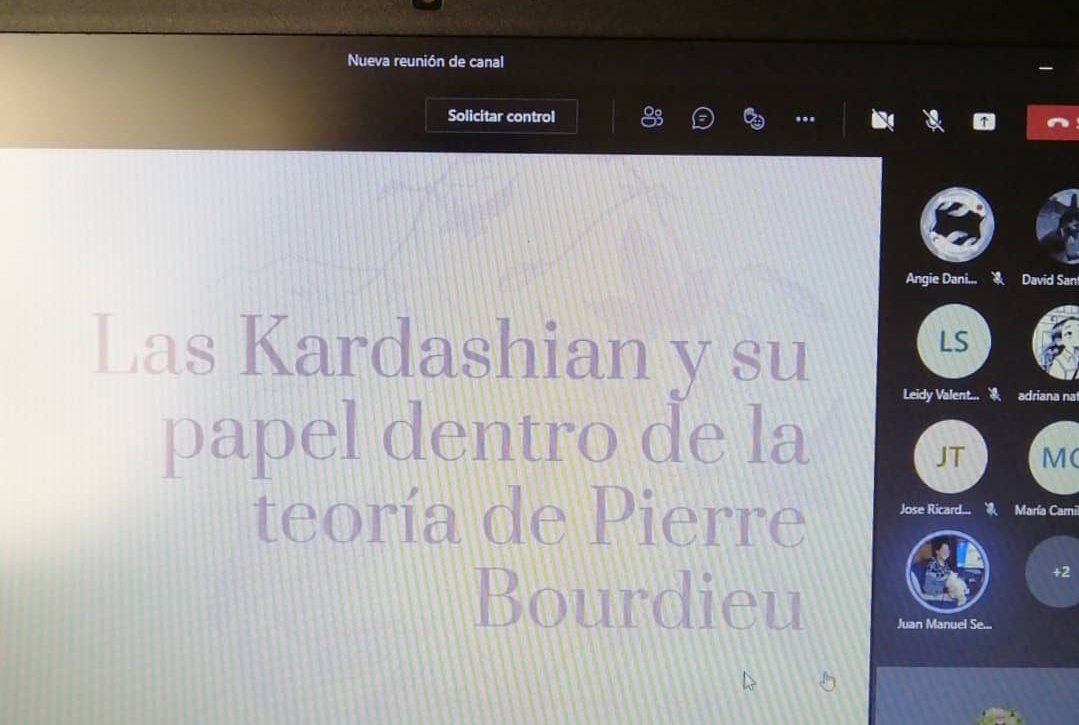Select Juan Manuel Se participant avatar
Viewport: 1079px width, 725px height.
tap(948, 572)
